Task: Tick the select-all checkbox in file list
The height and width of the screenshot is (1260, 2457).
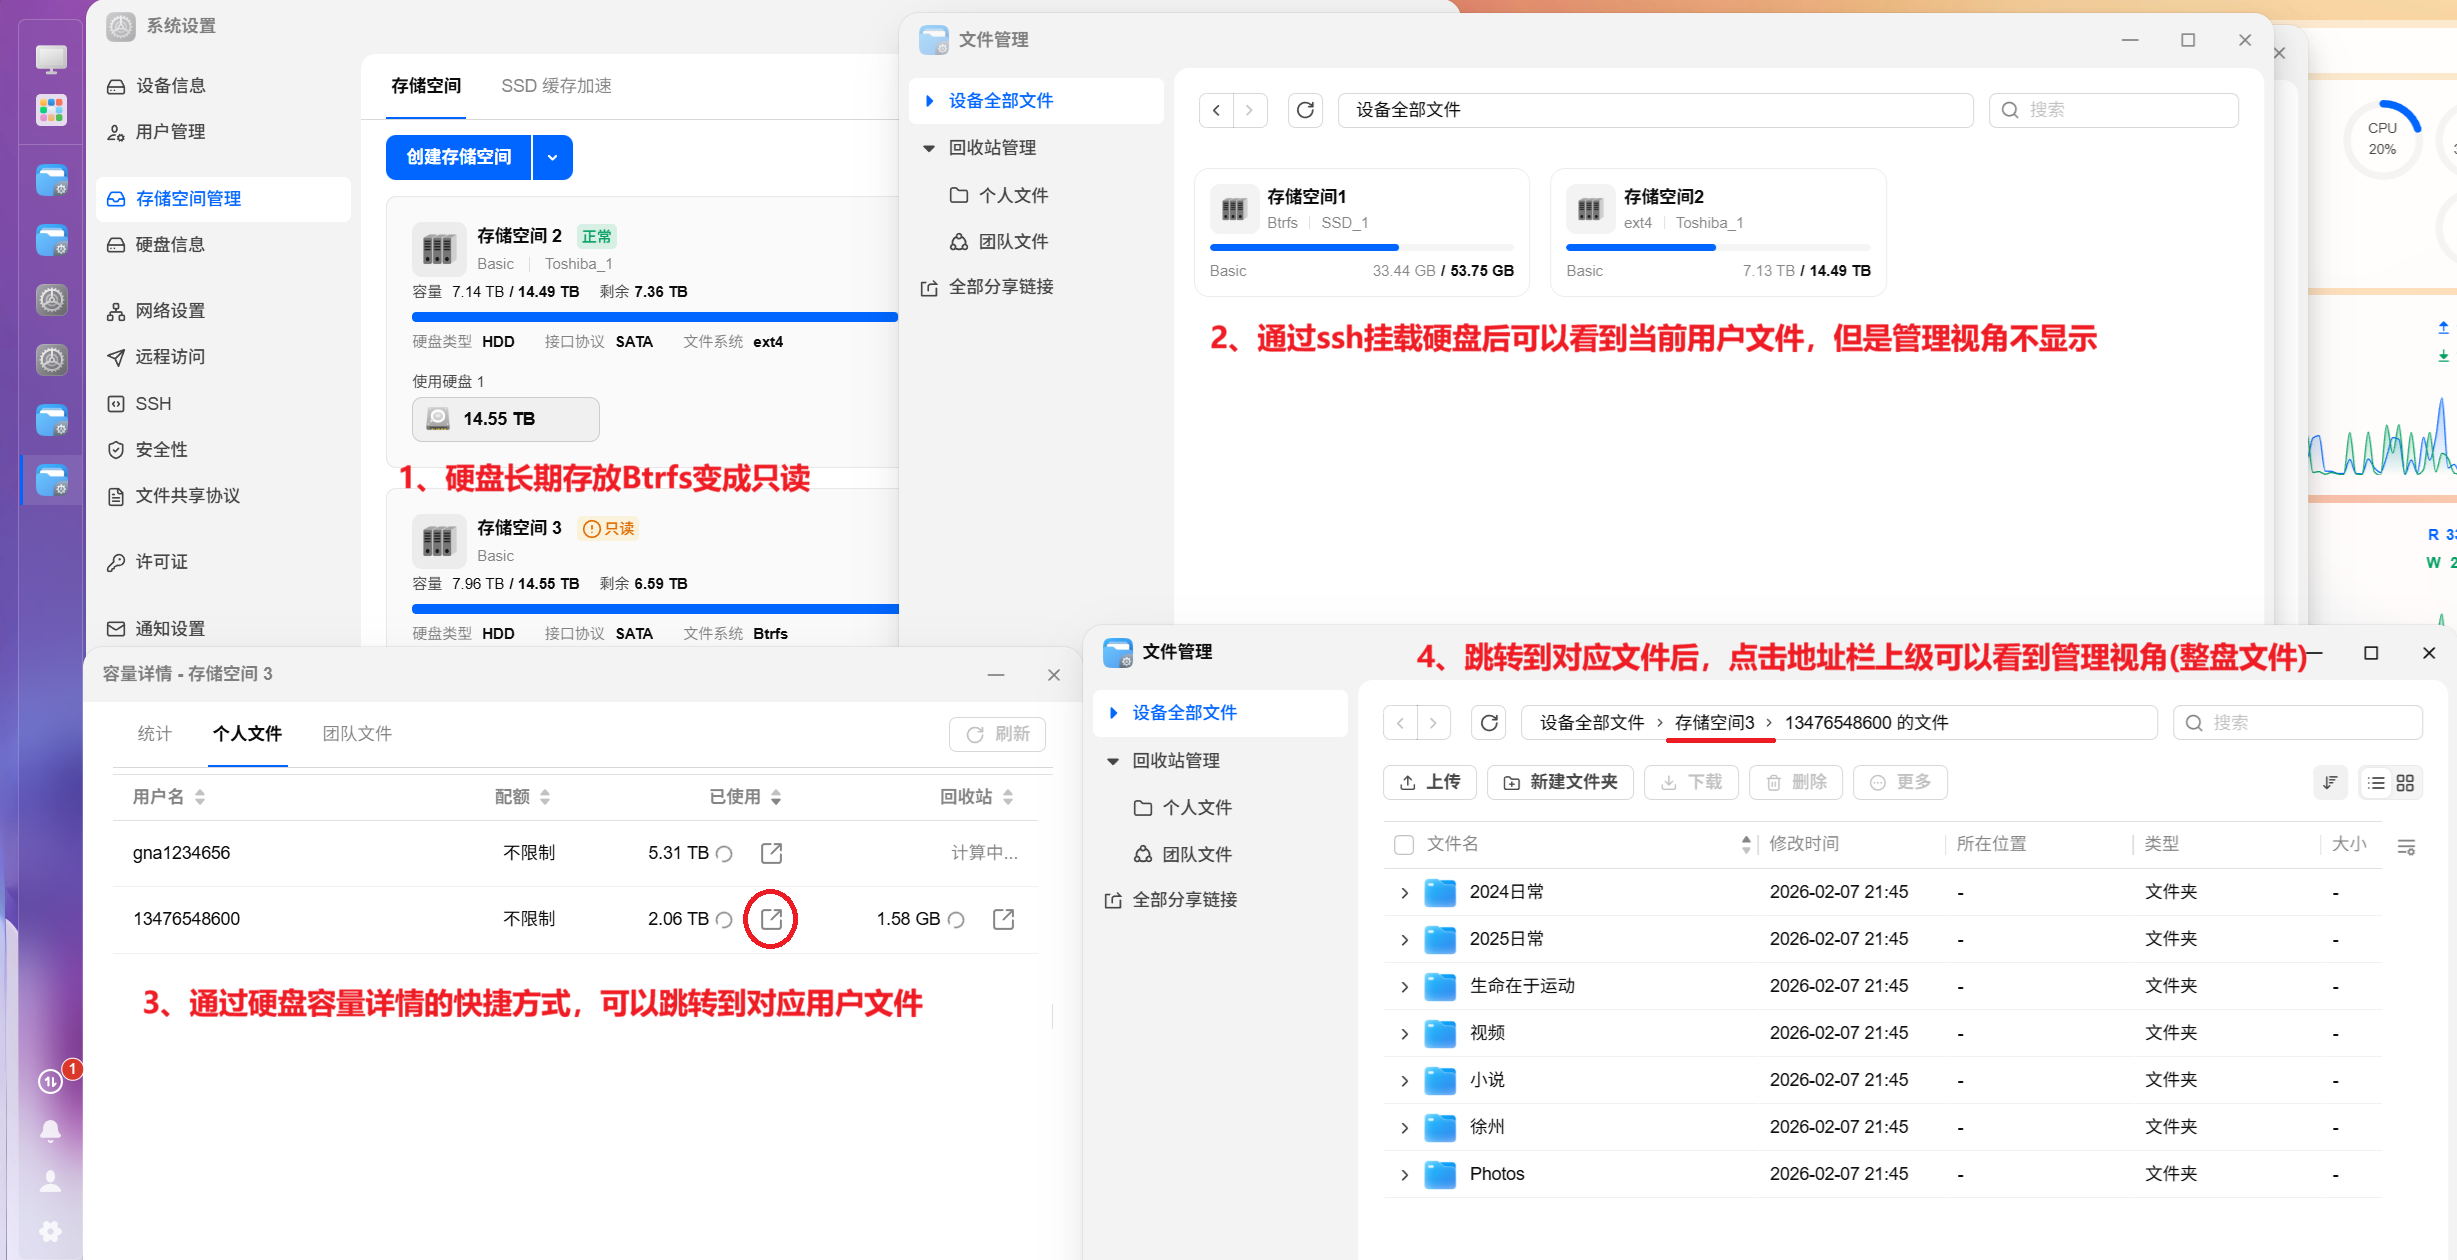Action: click(x=1404, y=845)
